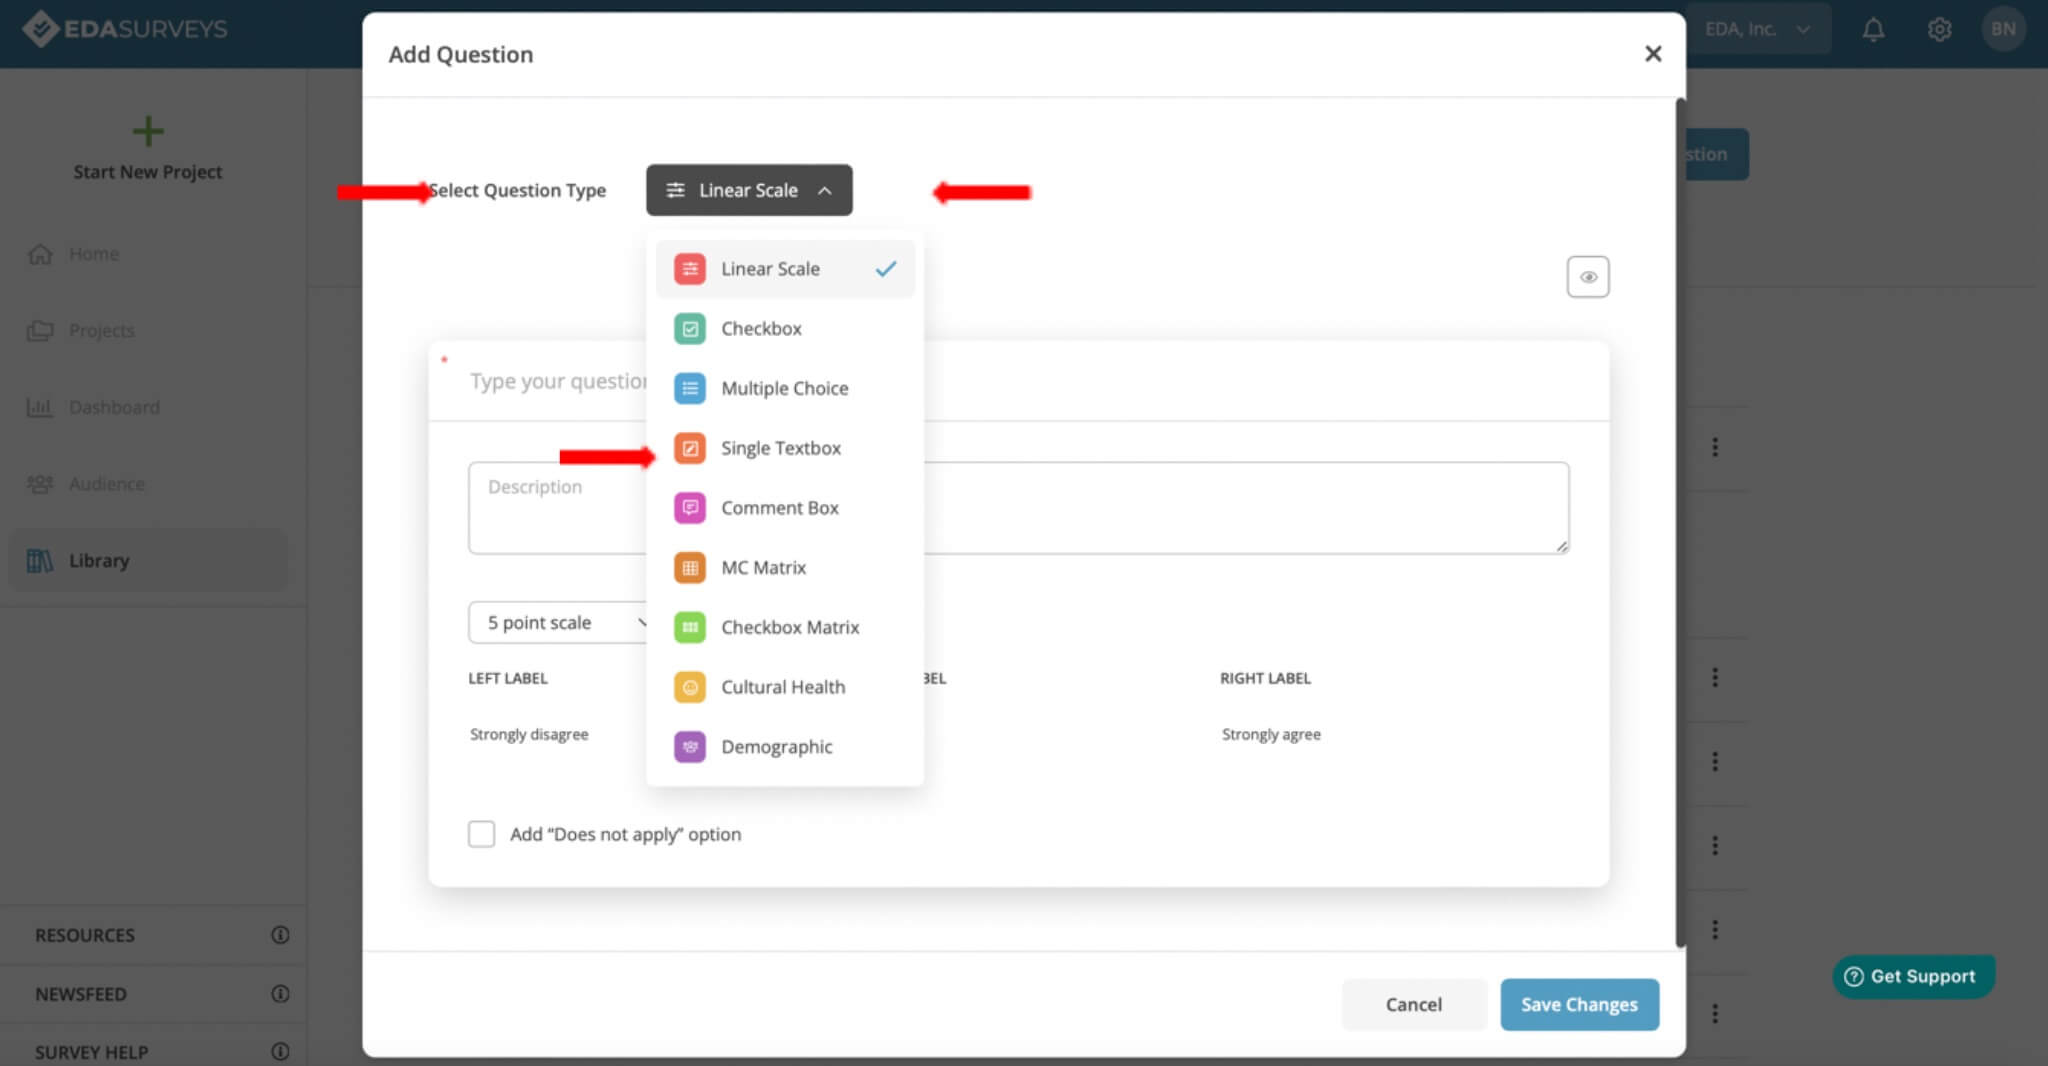Go to Audience in the sidebar
The height and width of the screenshot is (1066, 2048).
148,484
